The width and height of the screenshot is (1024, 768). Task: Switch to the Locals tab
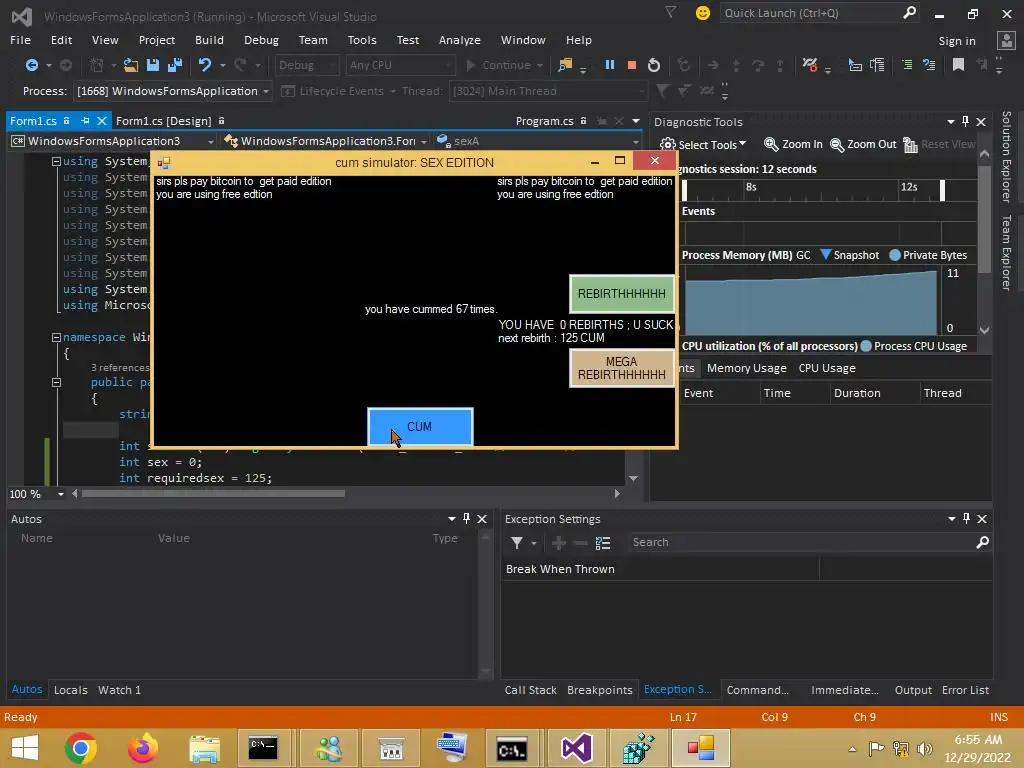click(x=71, y=690)
